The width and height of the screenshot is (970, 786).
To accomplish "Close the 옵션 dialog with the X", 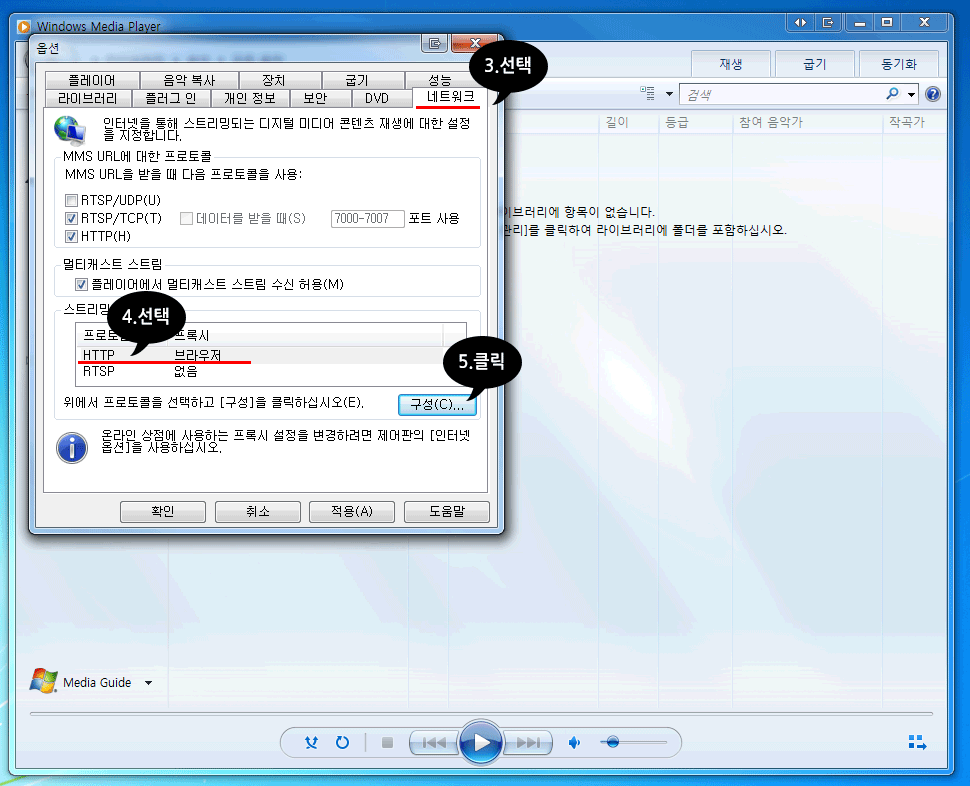I will pyautogui.click(x=474, y=43).
